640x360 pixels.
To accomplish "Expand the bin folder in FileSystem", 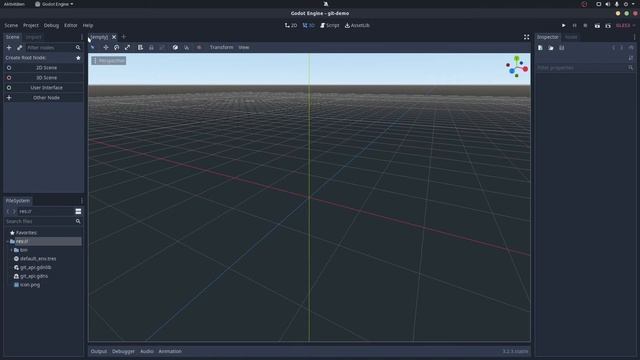I will coord(11,250).
